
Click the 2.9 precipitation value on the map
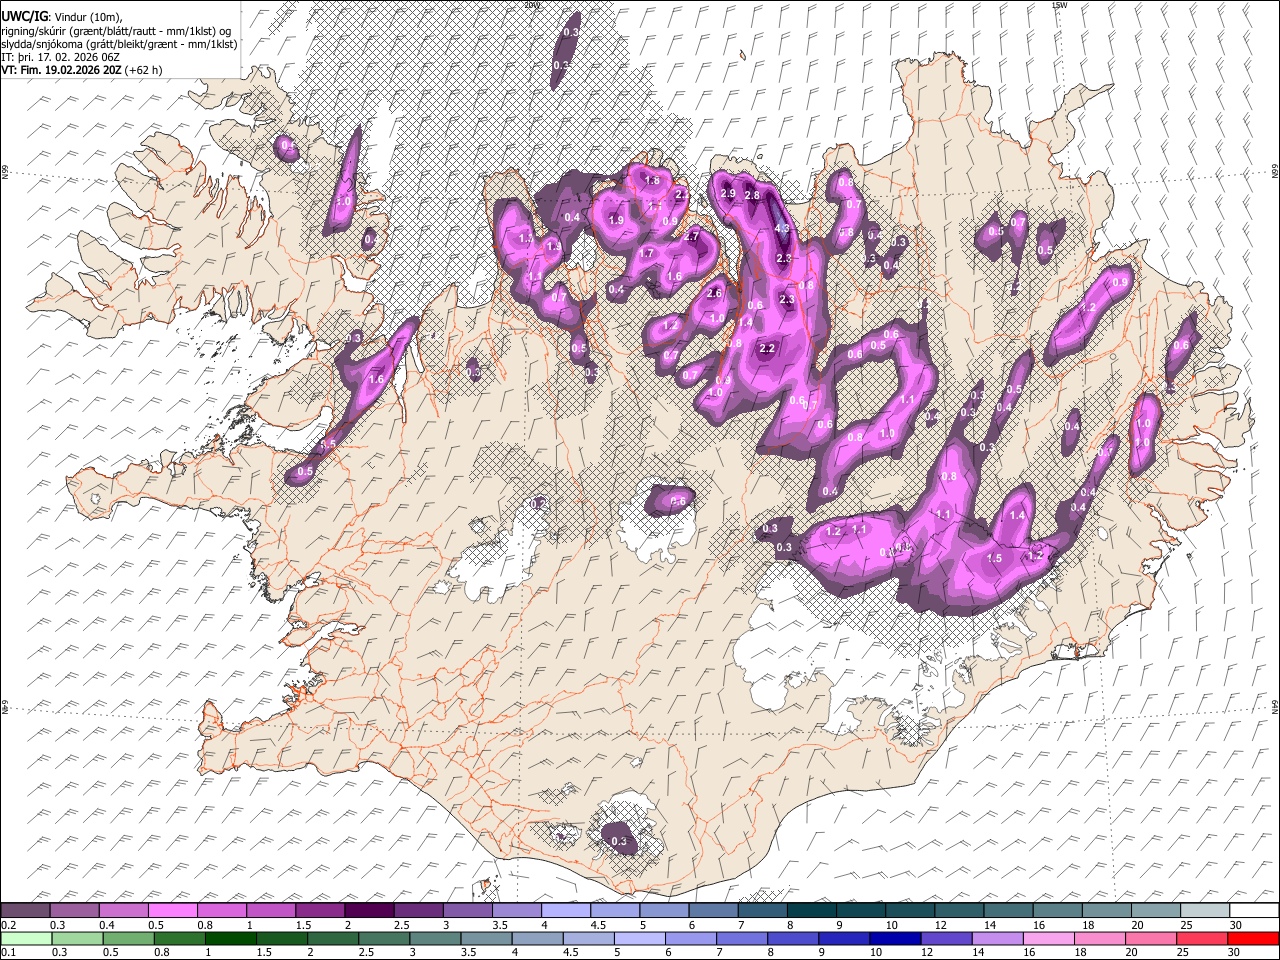pos(728,193)
